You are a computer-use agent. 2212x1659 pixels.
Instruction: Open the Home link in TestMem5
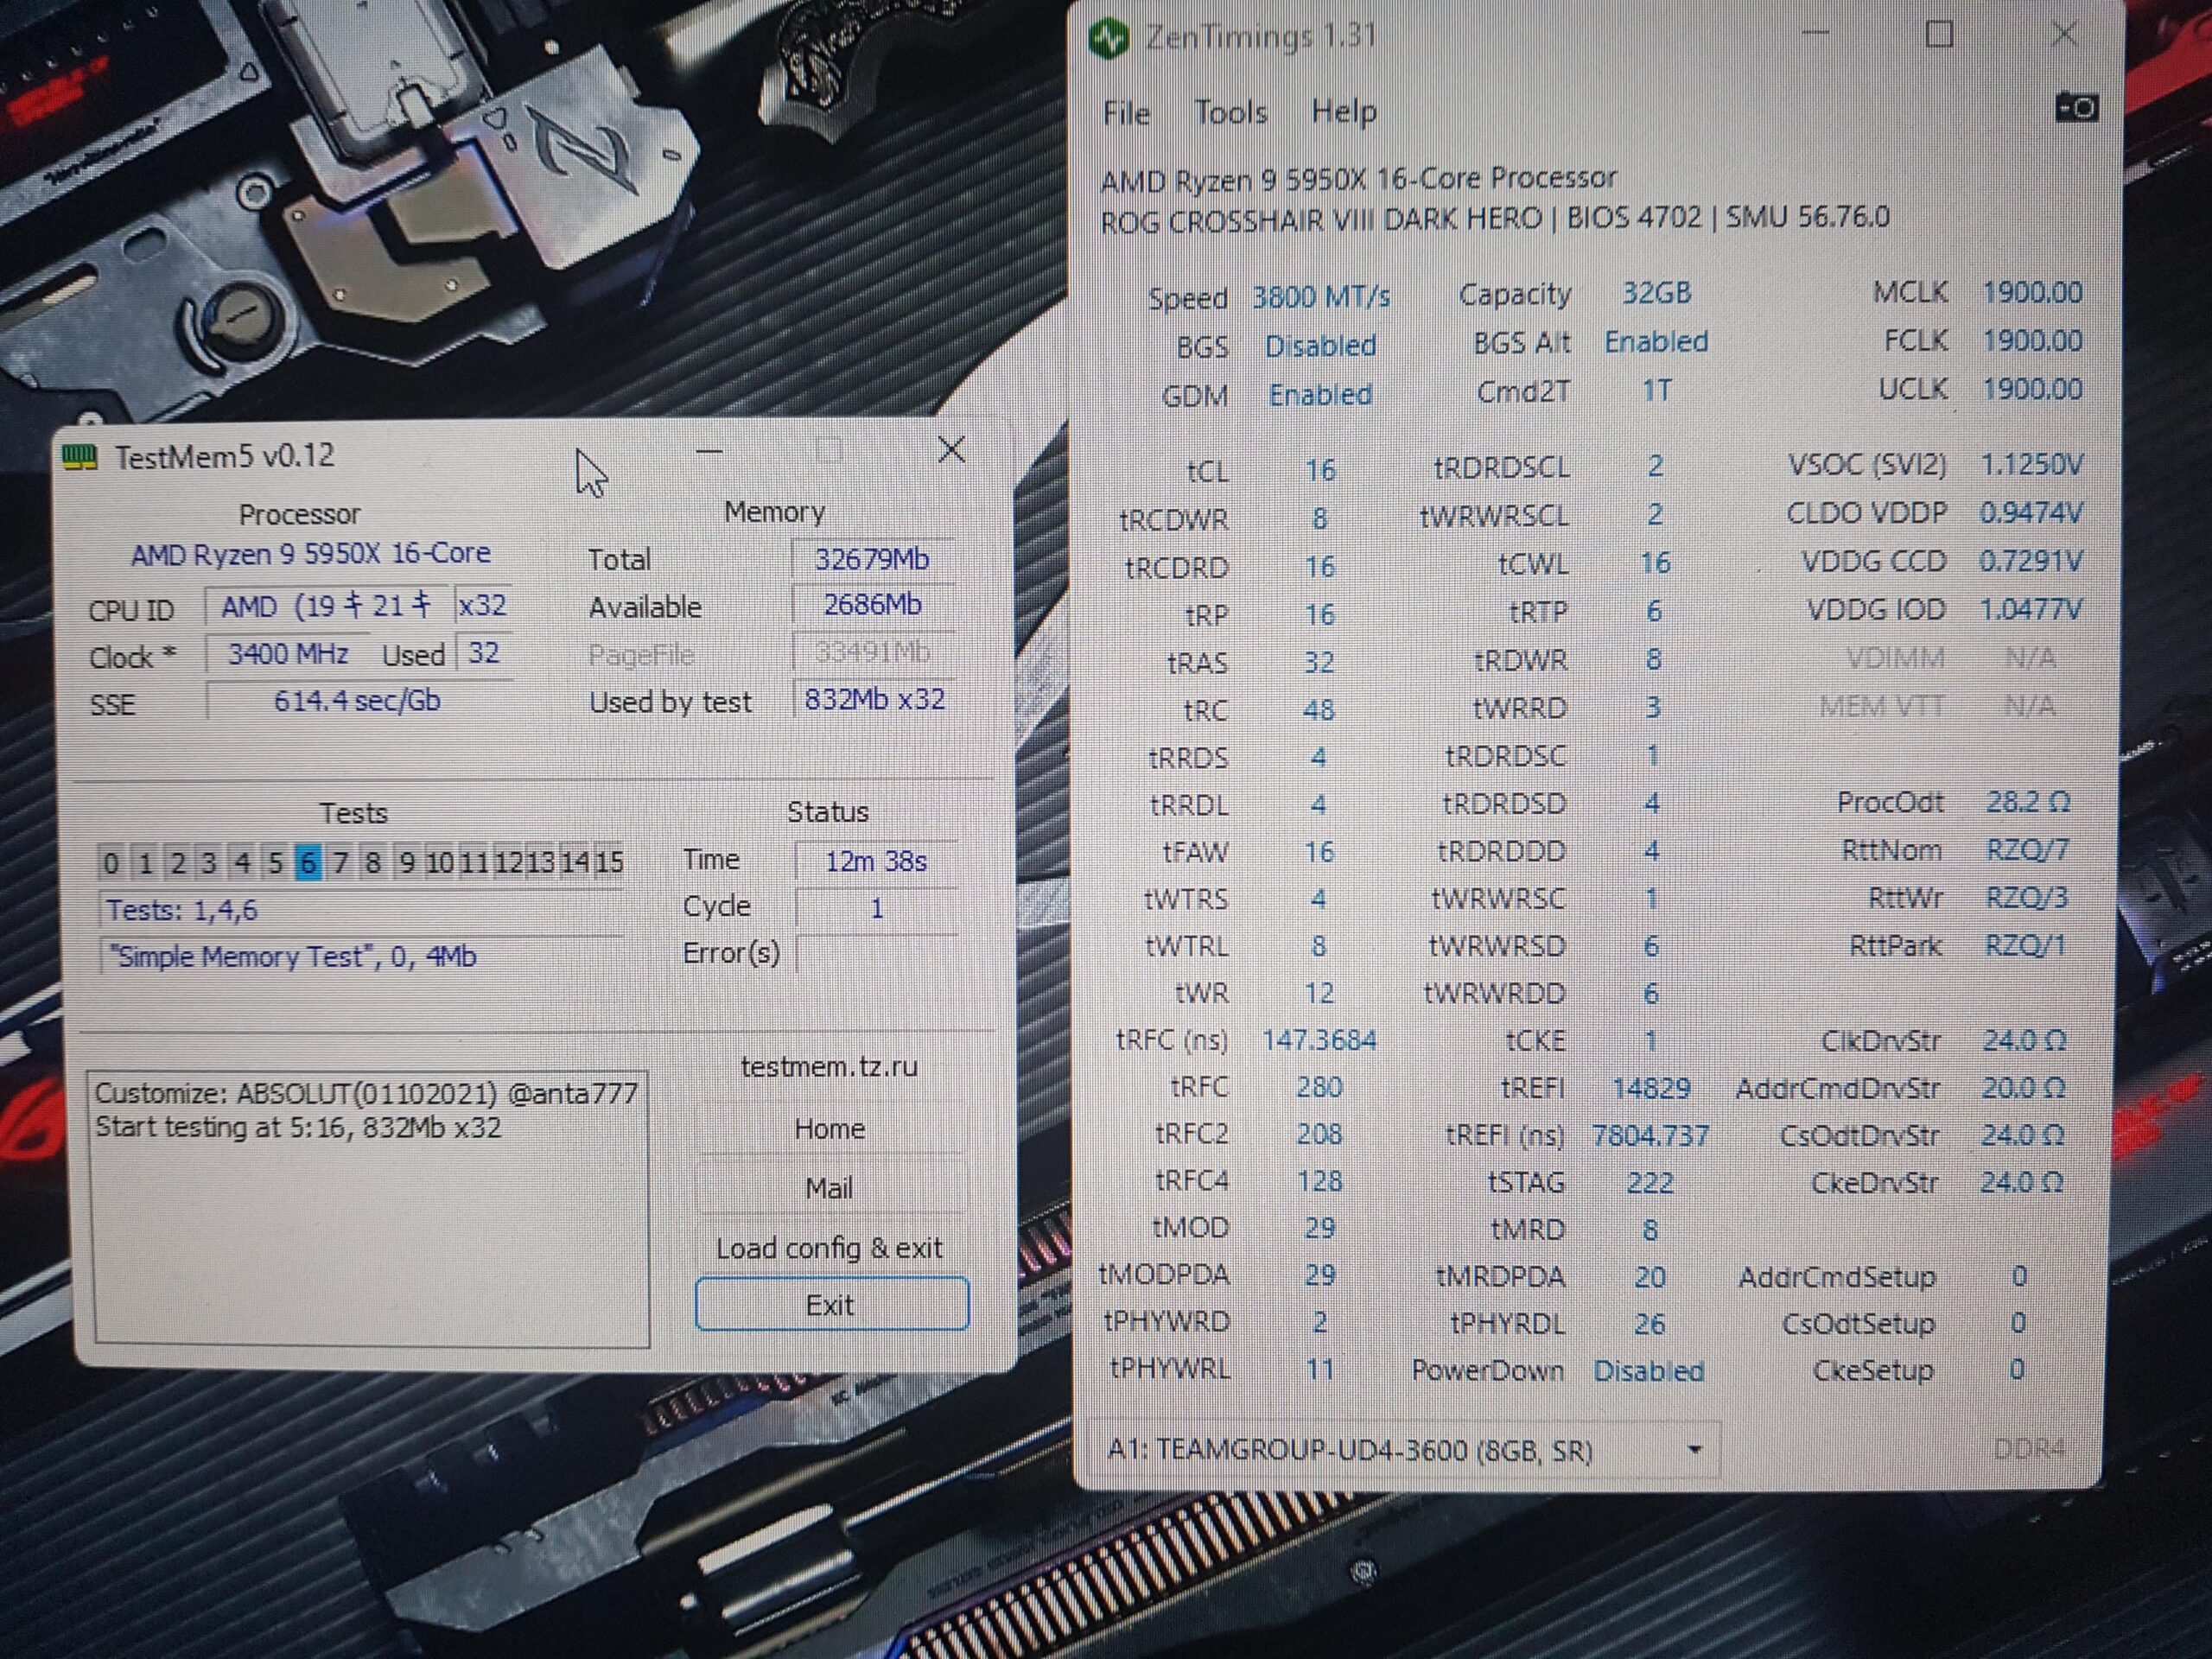pos(829,1129)
